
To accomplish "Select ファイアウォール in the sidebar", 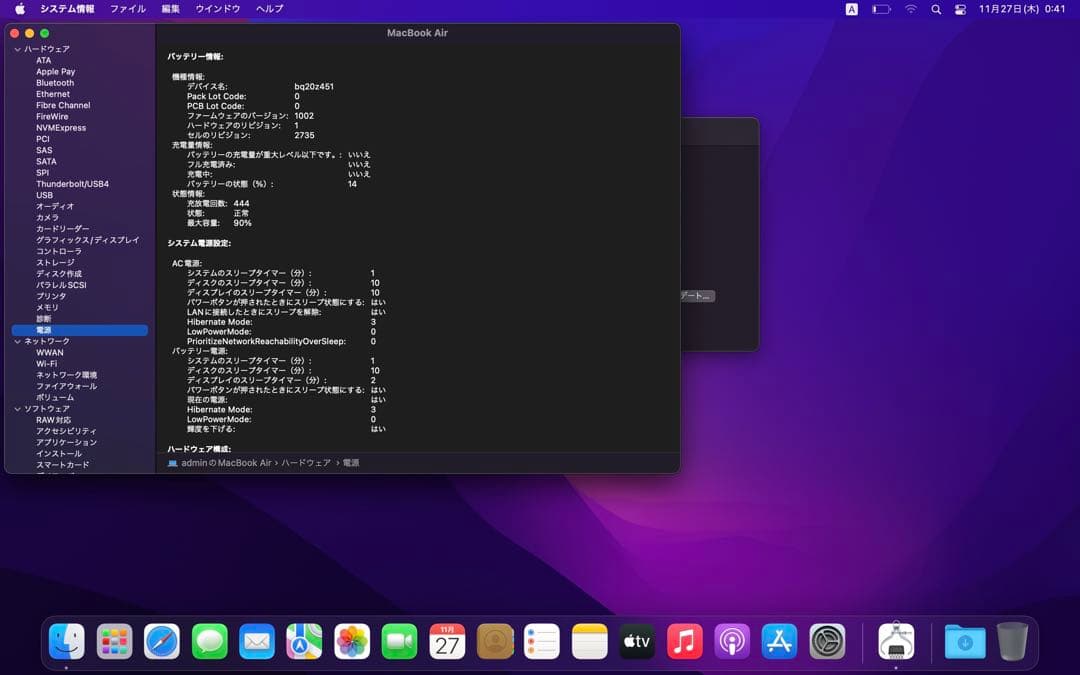I will pyautogui.click(x=67, y=386).
